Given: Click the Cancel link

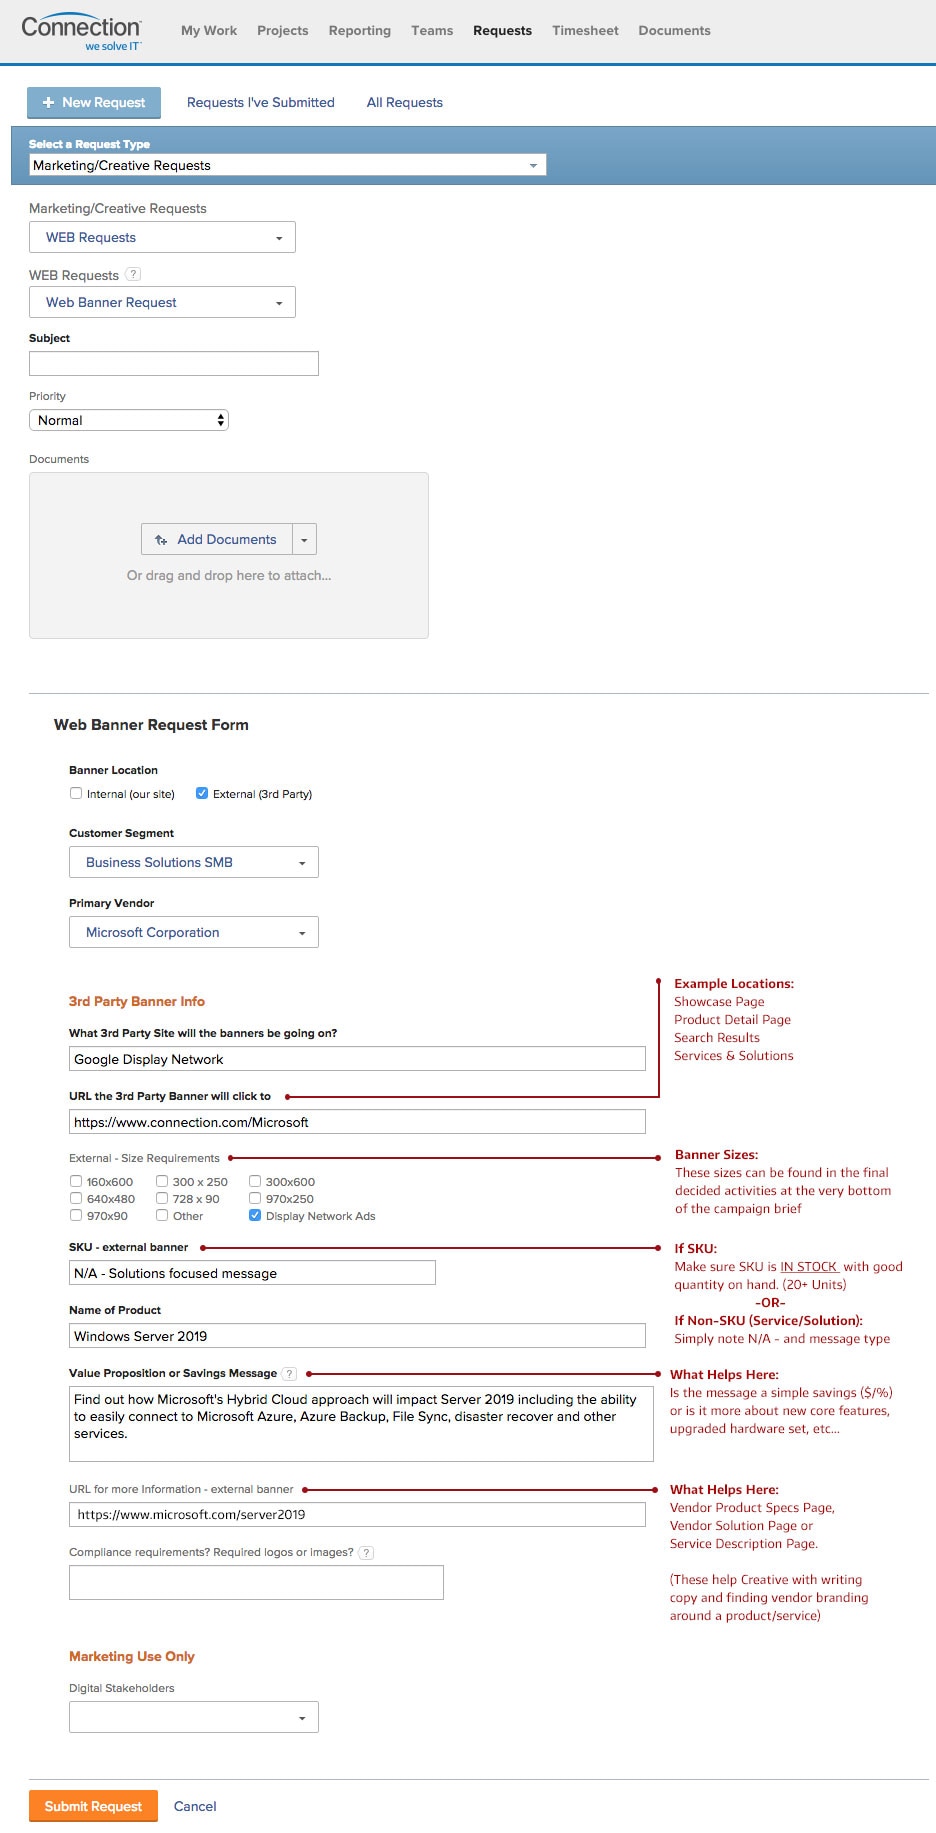Looking at the screenshot, I should [195, 1806].
